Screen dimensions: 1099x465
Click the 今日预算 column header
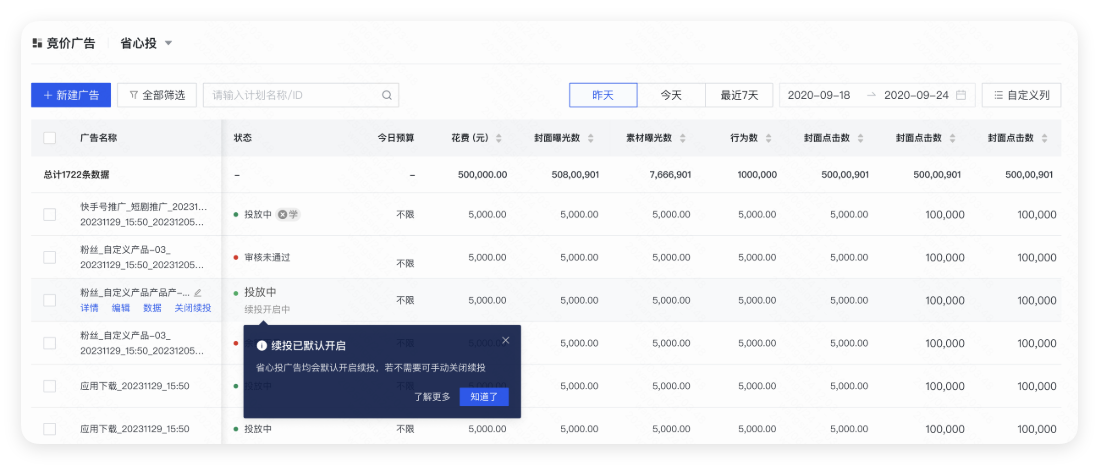click(396, 138)
